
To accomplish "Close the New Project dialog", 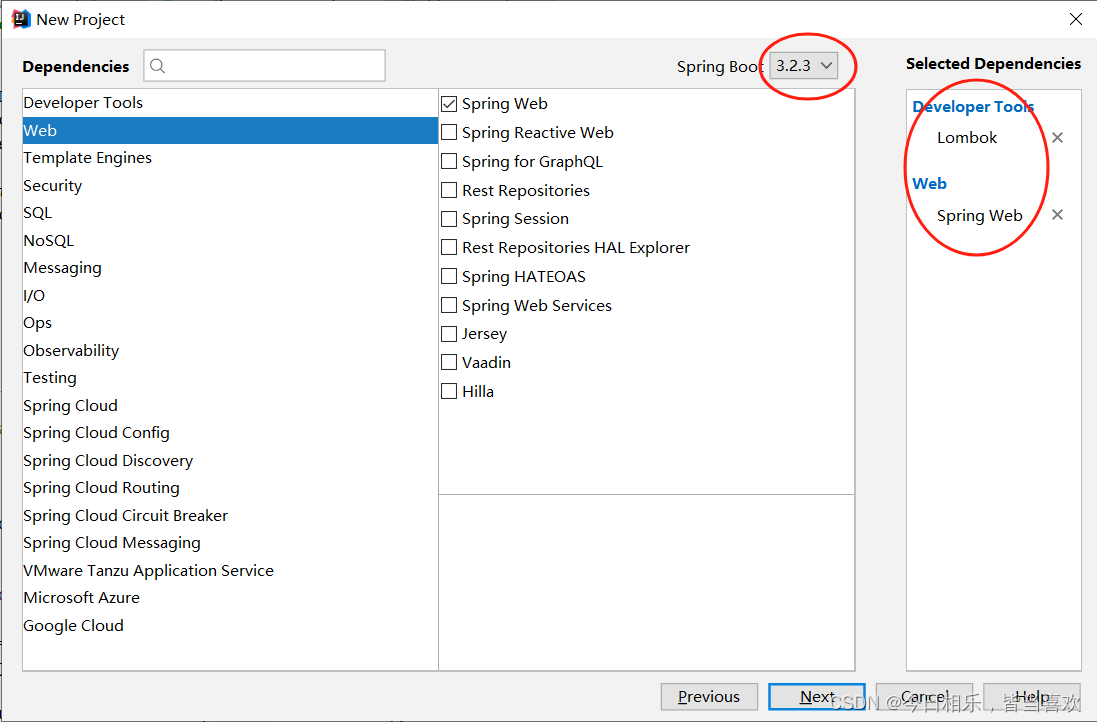I will point(1075,19).
